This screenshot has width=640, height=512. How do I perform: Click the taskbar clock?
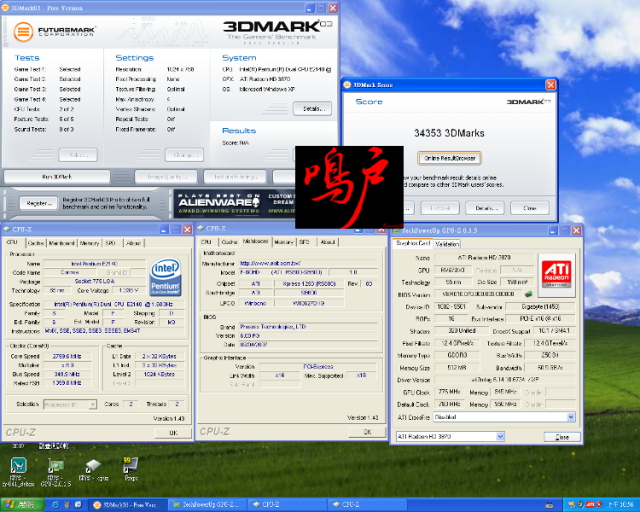click(621, 505)
